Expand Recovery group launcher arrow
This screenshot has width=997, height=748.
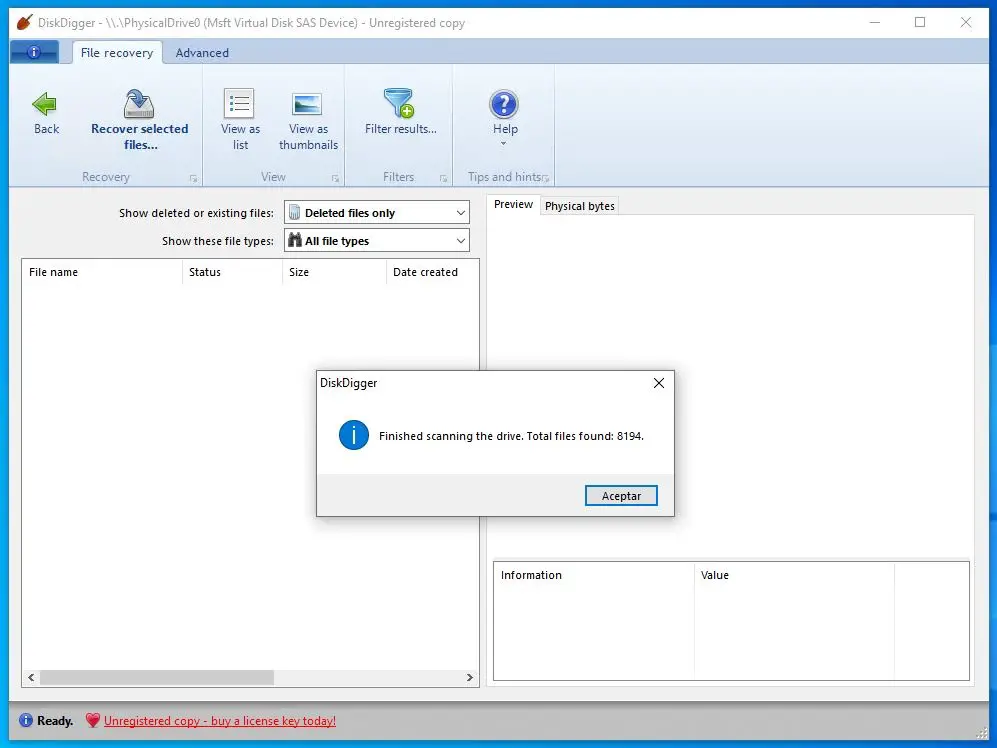tap(193, 179)
